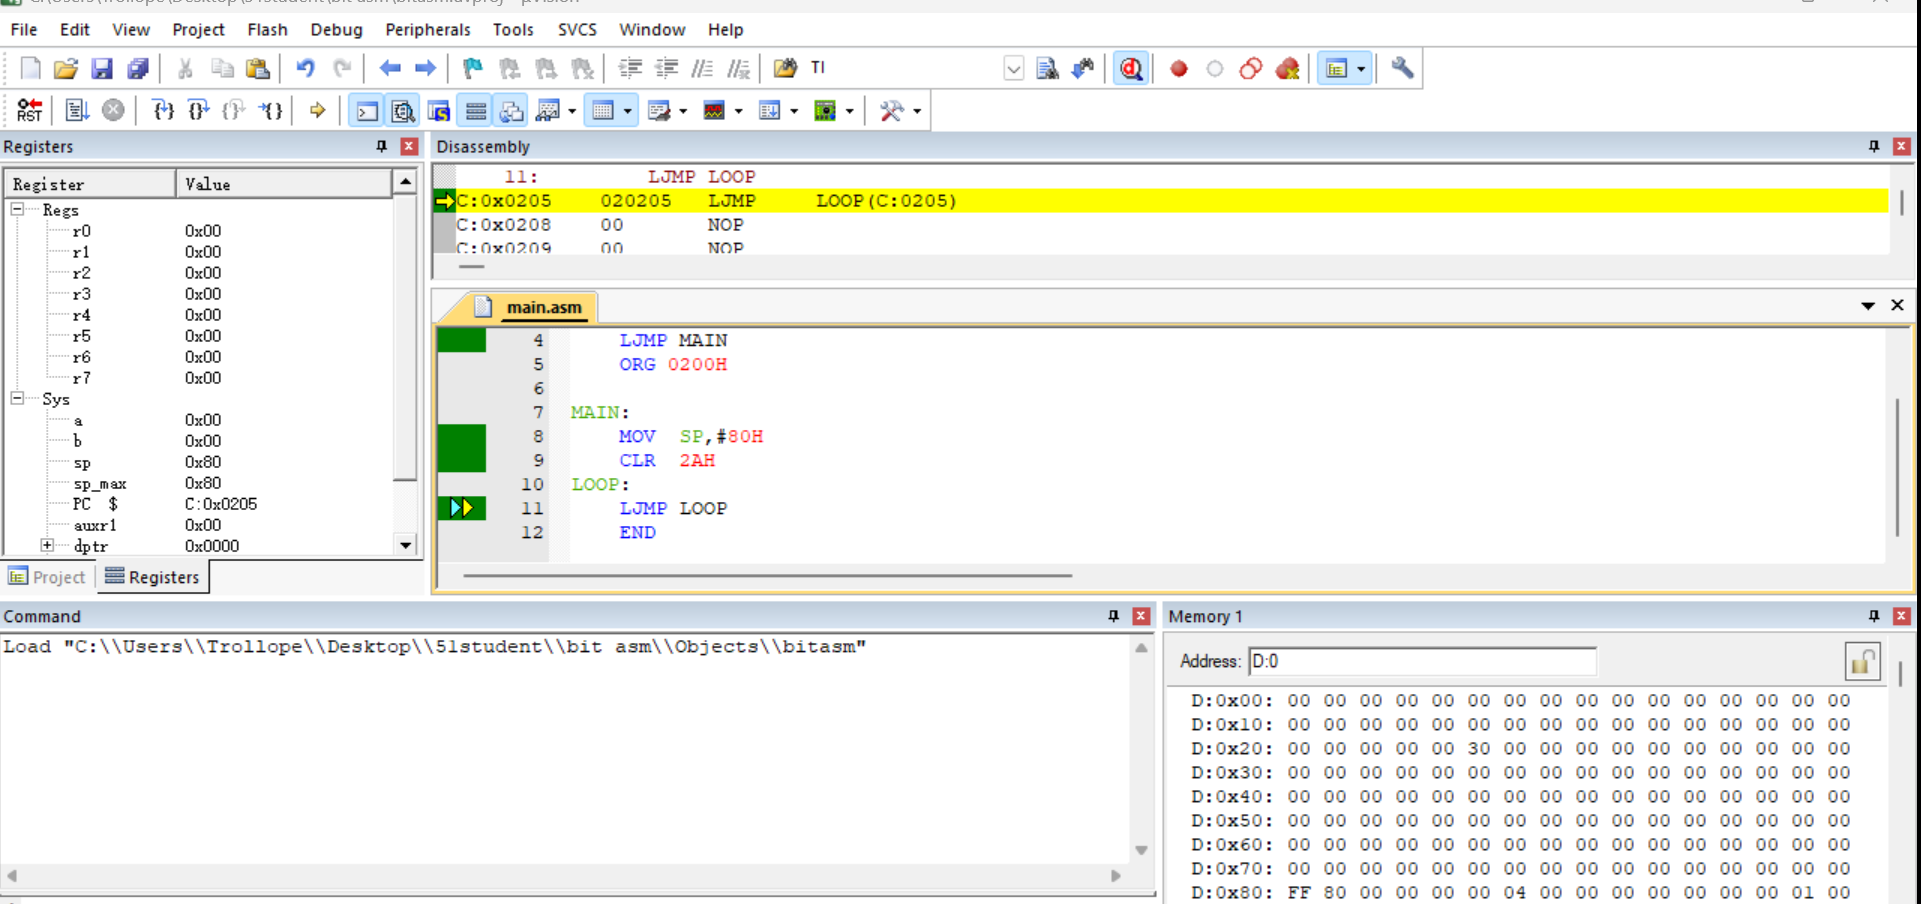Open the Debug menu

336,30
